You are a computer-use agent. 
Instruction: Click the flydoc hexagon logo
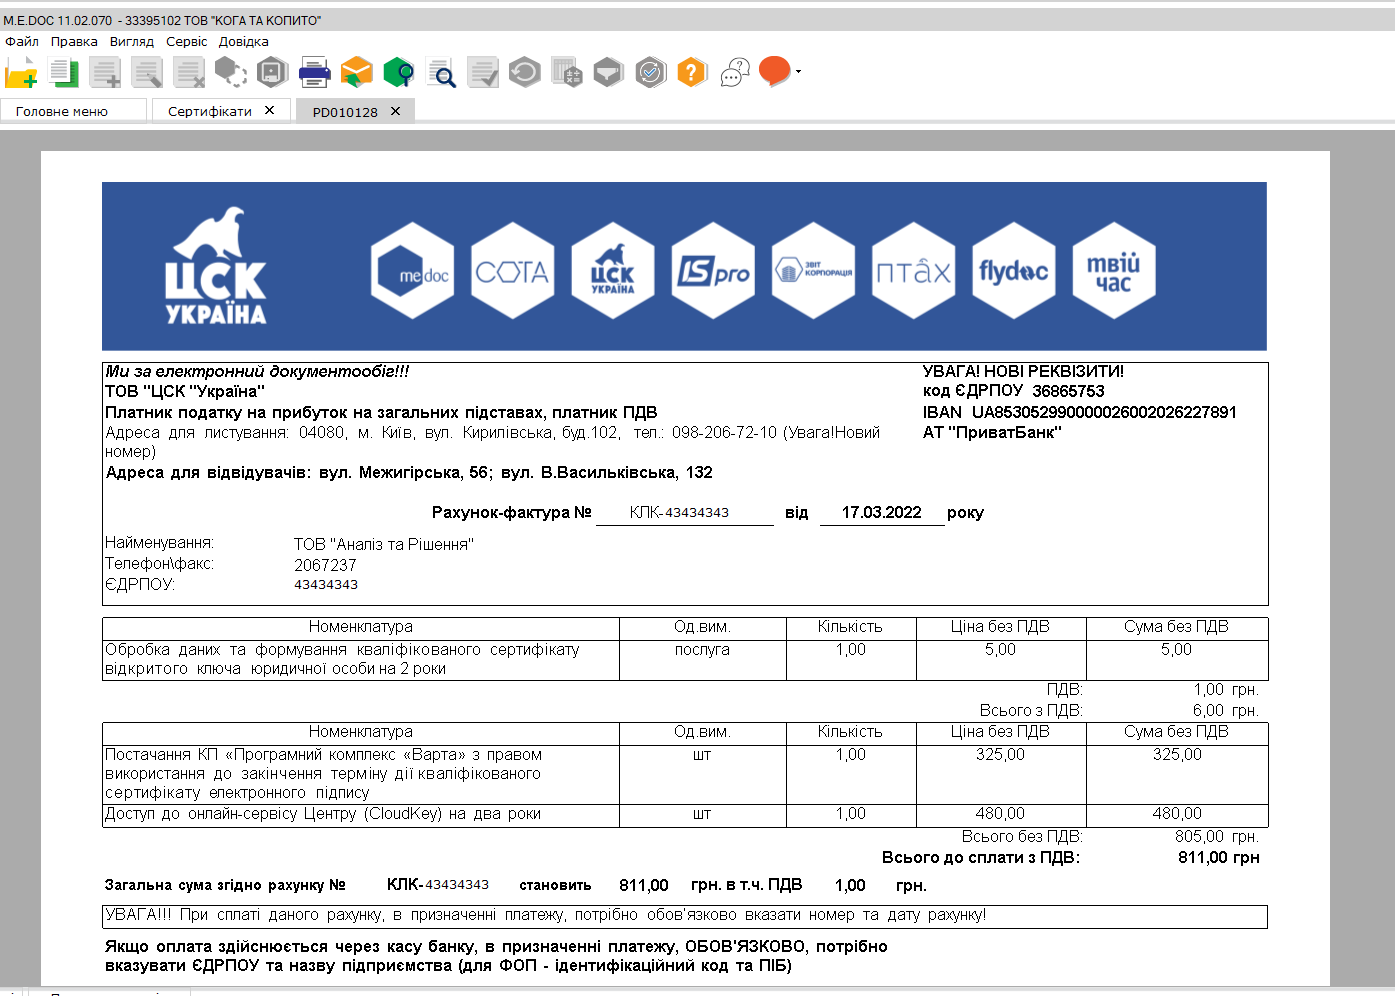tap(1014, 271)
